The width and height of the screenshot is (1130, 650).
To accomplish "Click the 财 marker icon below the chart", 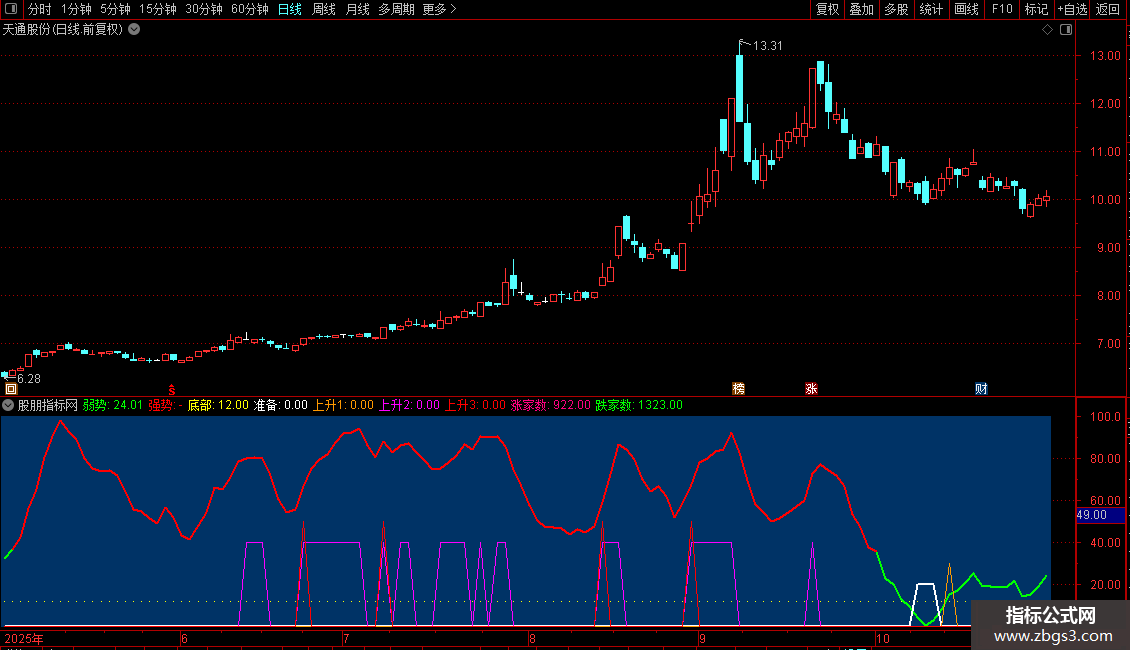I will tap(981, 388).
